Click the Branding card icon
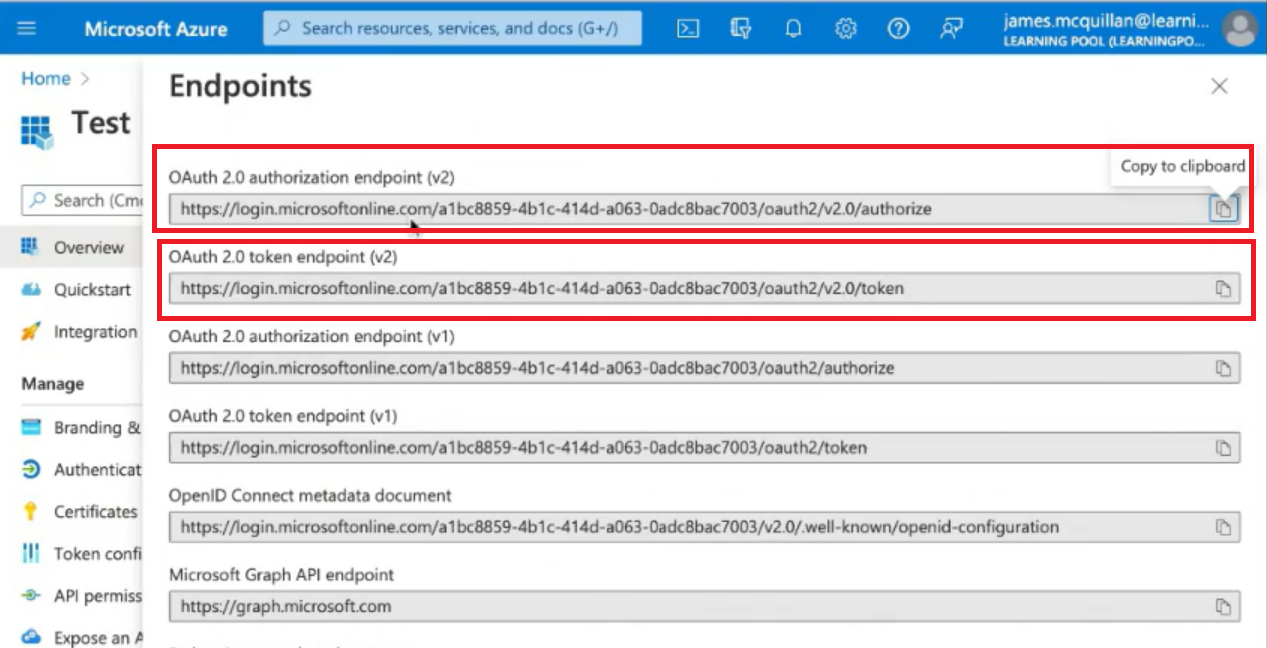 (31, 428)
